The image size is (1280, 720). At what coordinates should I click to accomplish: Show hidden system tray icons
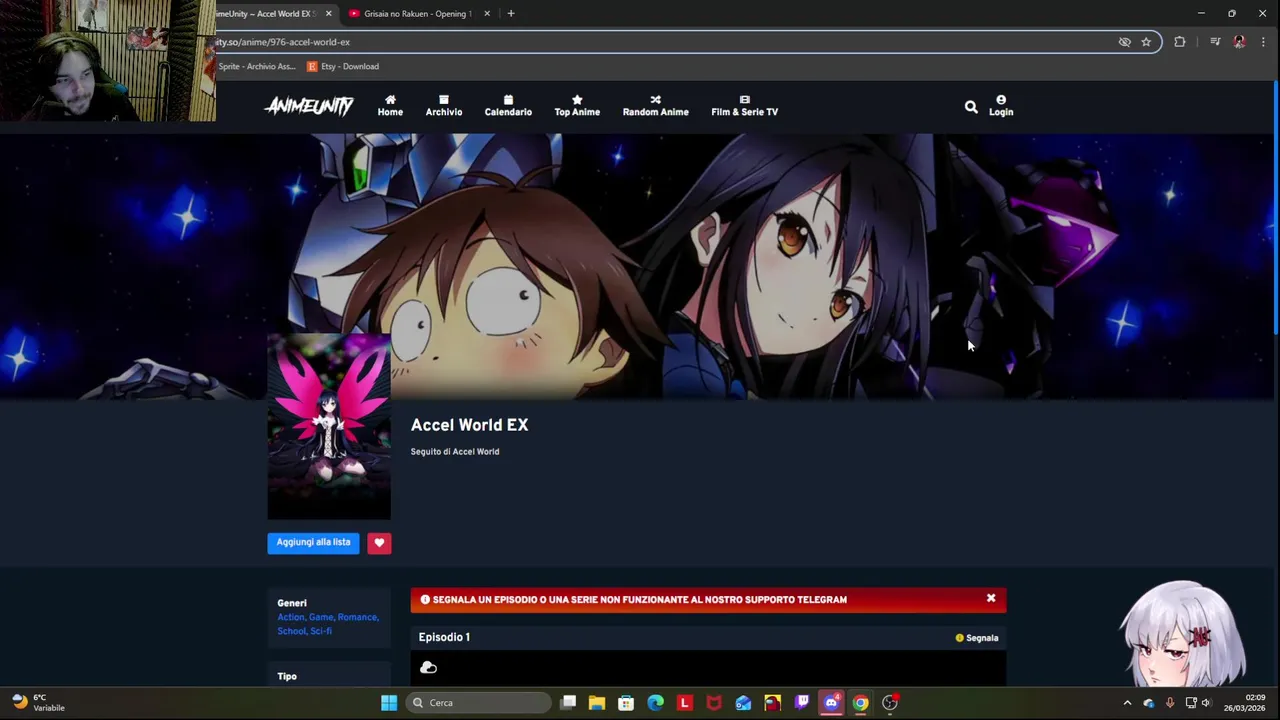tap(1127, 703)
